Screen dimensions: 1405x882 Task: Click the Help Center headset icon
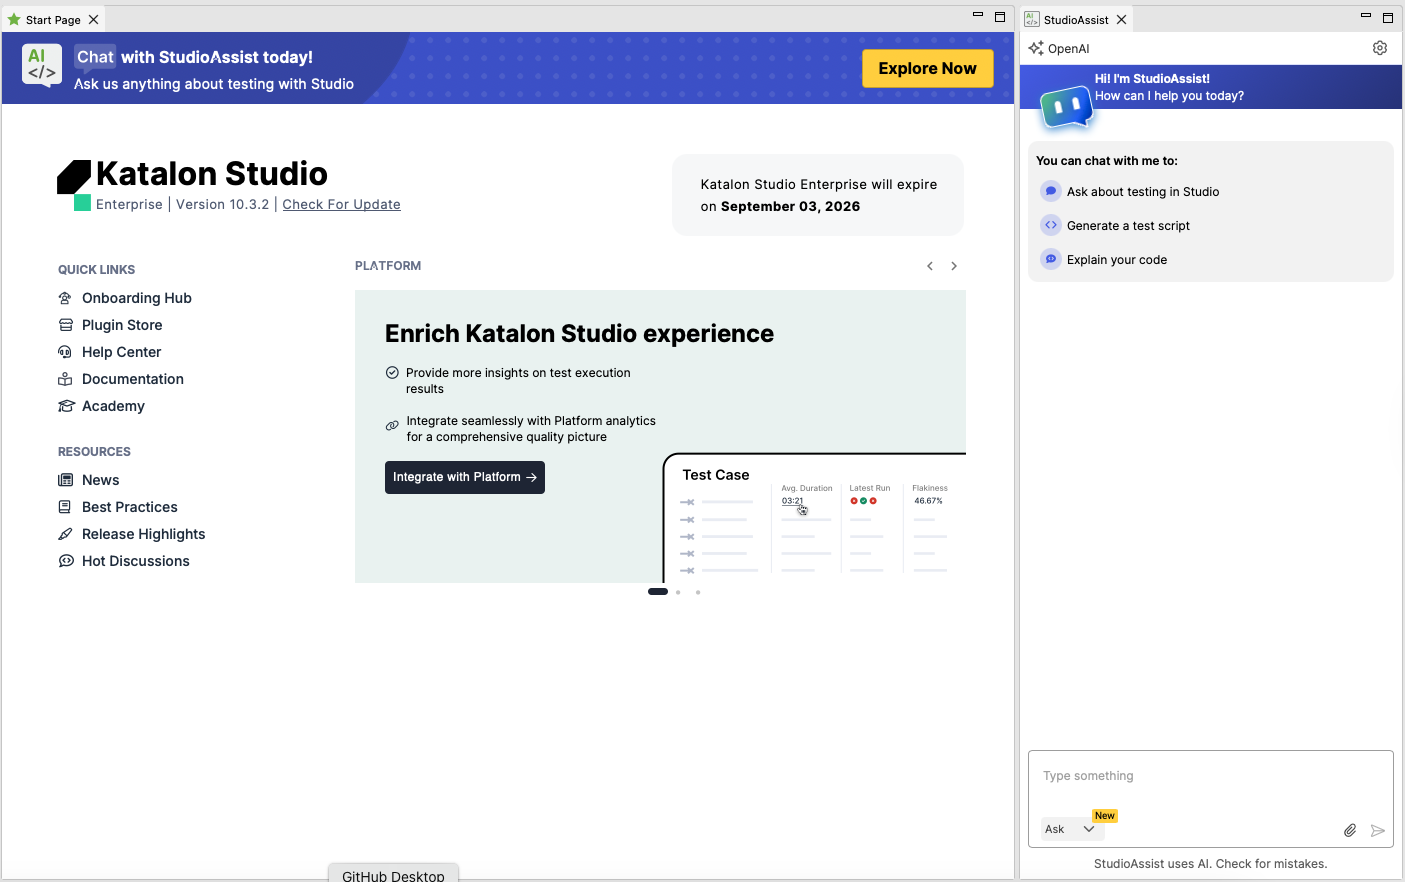pos(65,352)
